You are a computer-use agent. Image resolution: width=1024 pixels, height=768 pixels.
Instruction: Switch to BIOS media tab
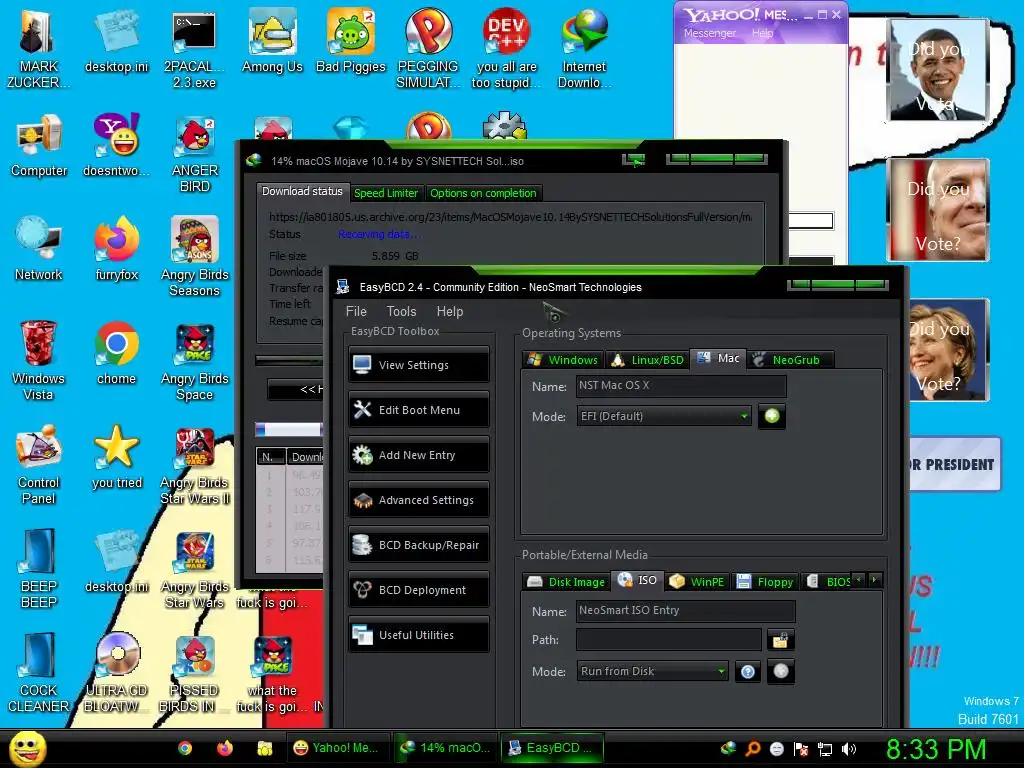point(827,582)
